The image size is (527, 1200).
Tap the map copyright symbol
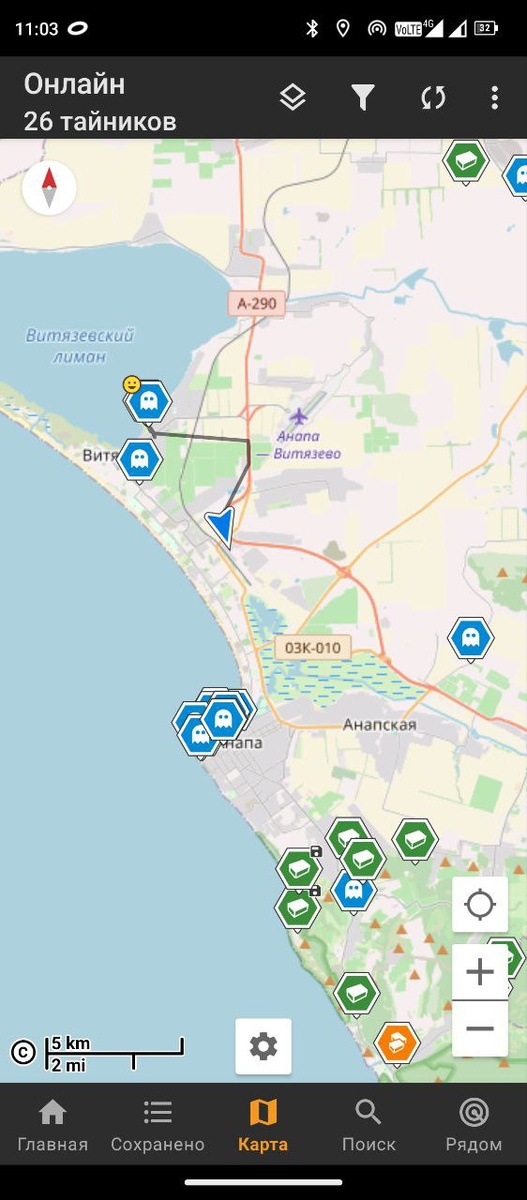tap(23, 1051)
